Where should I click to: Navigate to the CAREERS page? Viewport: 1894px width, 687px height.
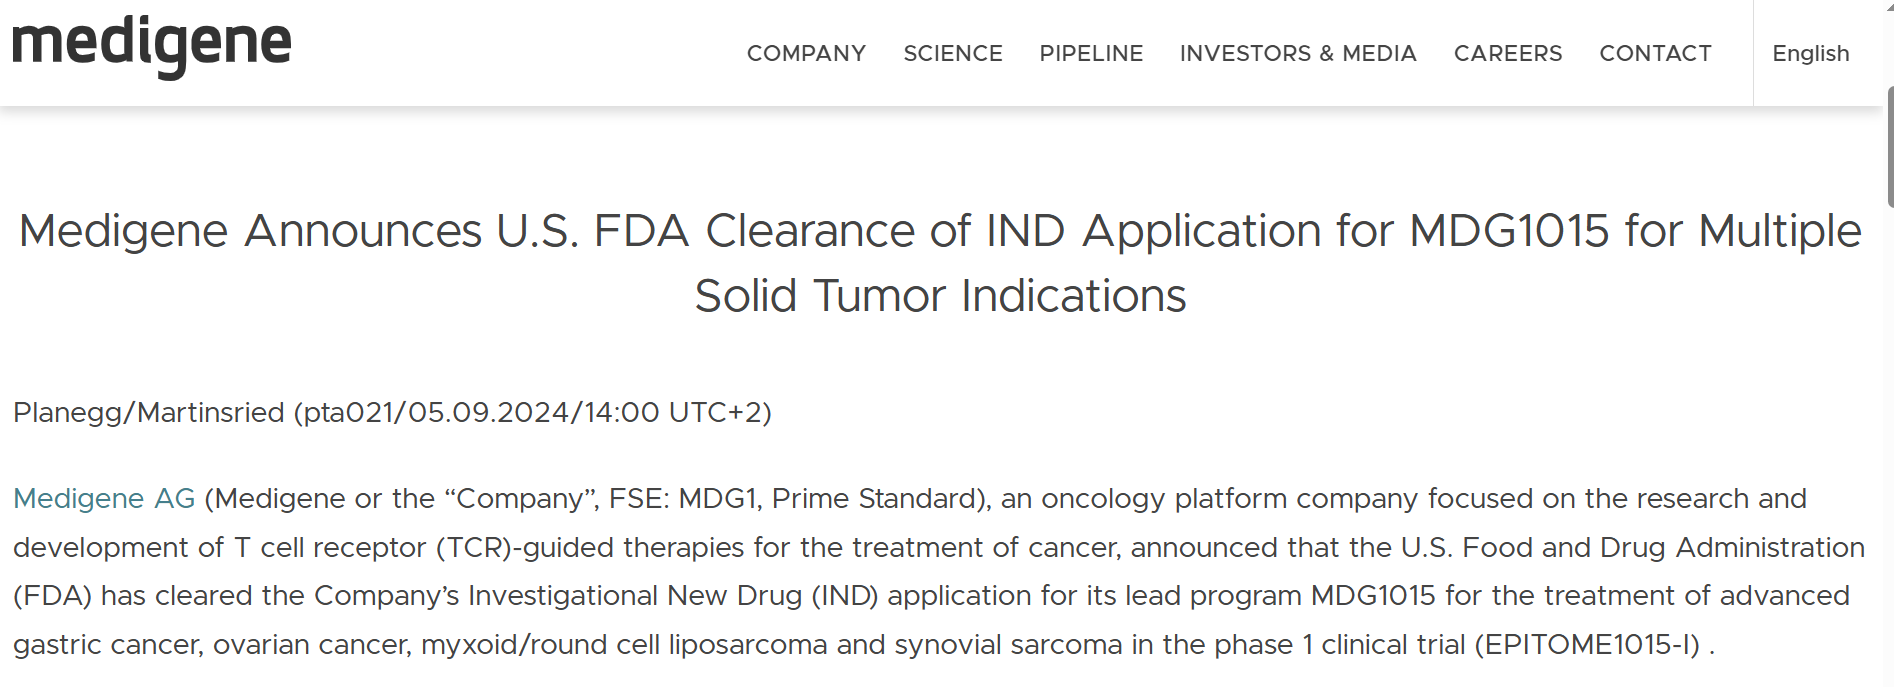point(1508,54)
